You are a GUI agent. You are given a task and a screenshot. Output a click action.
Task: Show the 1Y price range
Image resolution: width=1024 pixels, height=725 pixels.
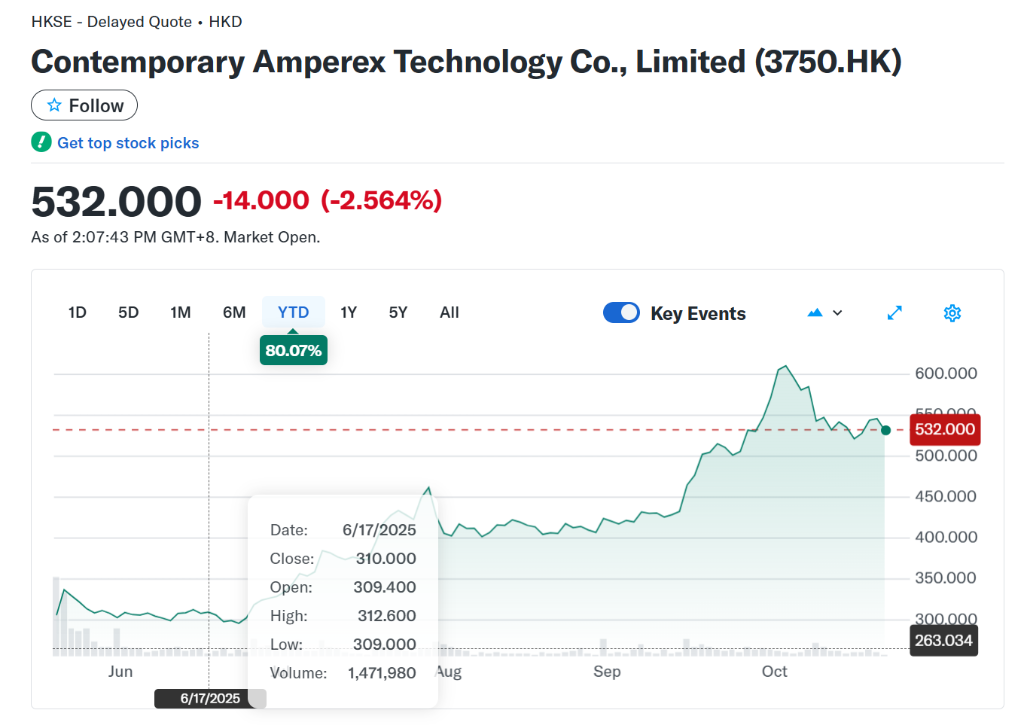click(348, 312)
